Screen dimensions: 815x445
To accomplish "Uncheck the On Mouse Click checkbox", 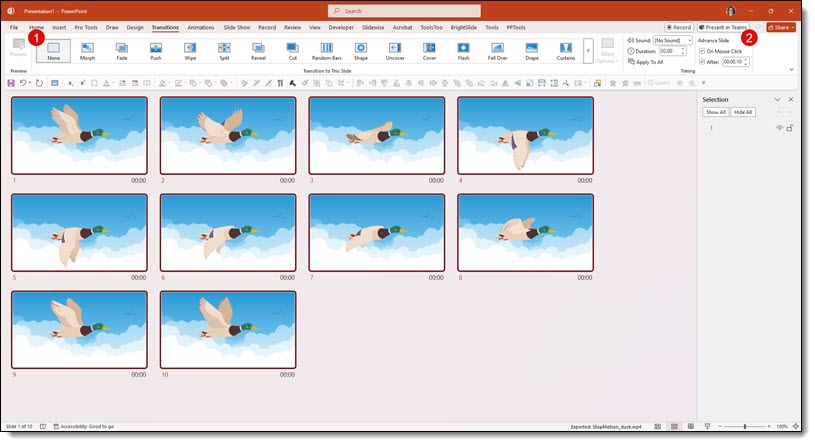I will point(702,50).
